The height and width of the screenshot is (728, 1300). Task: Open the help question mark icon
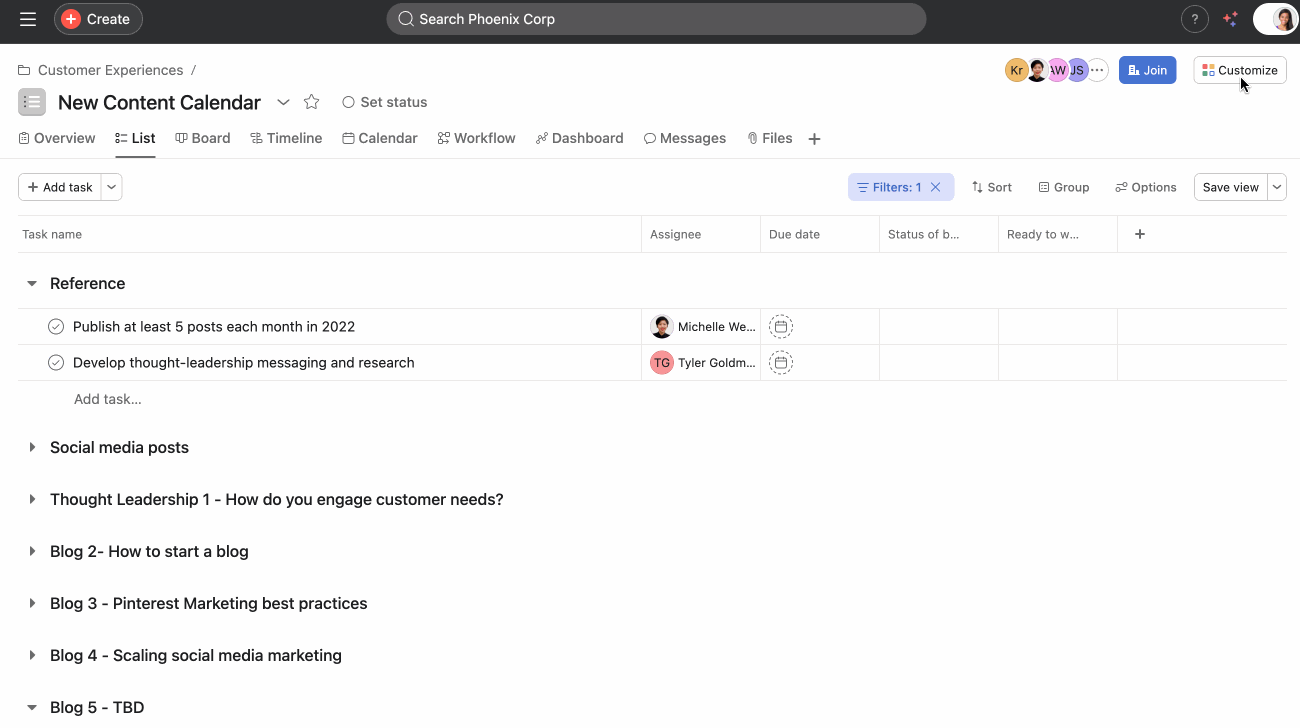[1194, 18]
